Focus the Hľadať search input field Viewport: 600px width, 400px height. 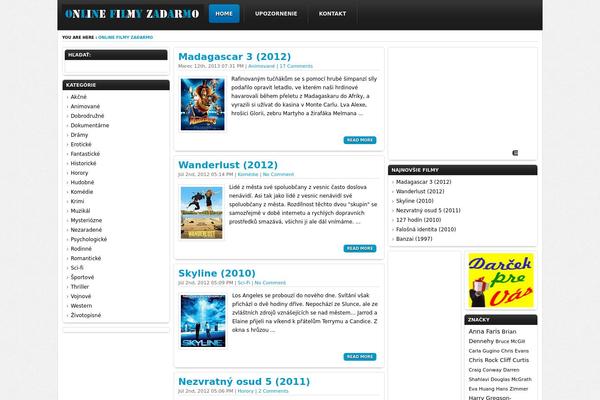(x=116, y=67)
